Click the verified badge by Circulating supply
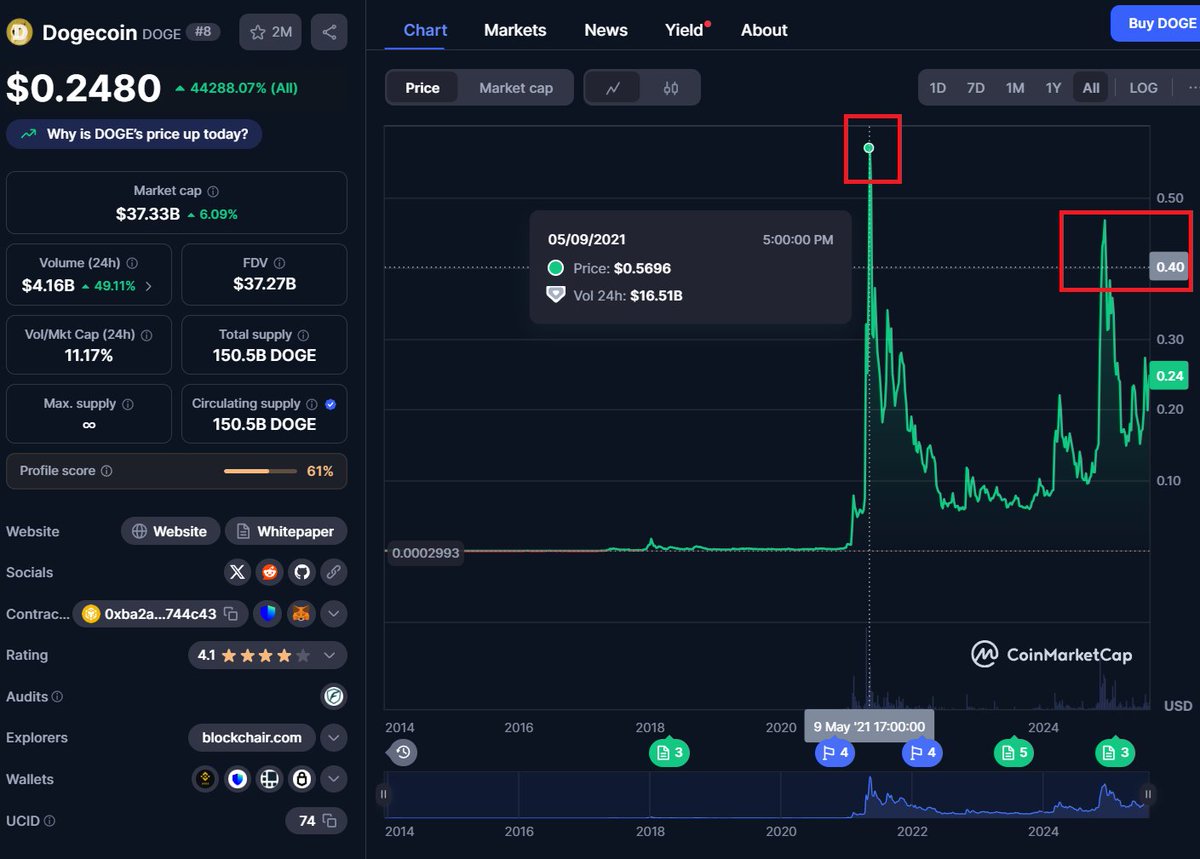The height and width of the screenshot is (859, 1200). 331,404
